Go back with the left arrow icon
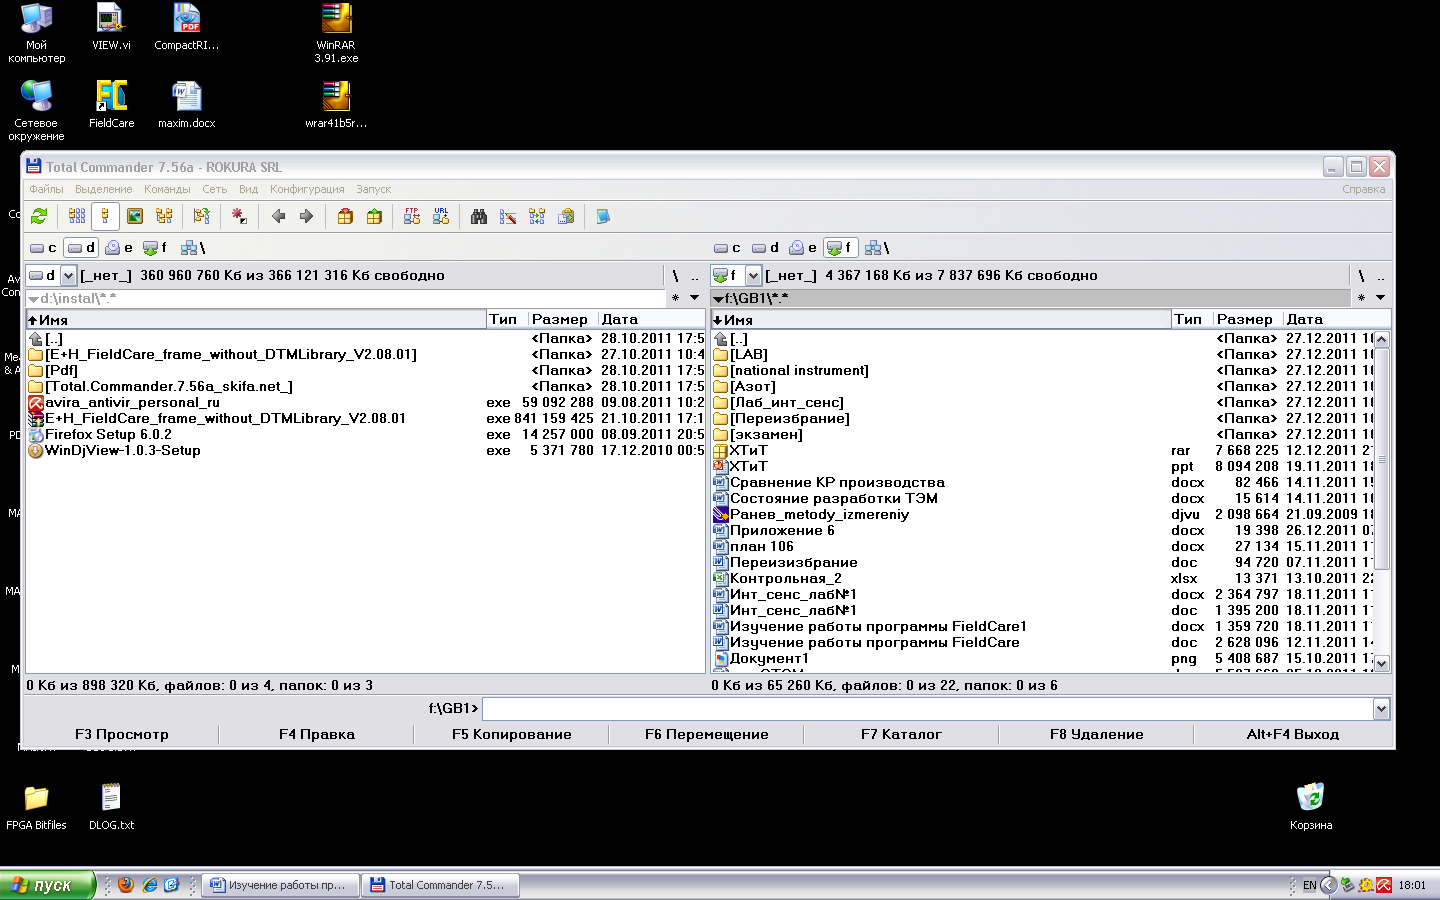Screen dimensions: 1440x900 click(x=278, y=216)
